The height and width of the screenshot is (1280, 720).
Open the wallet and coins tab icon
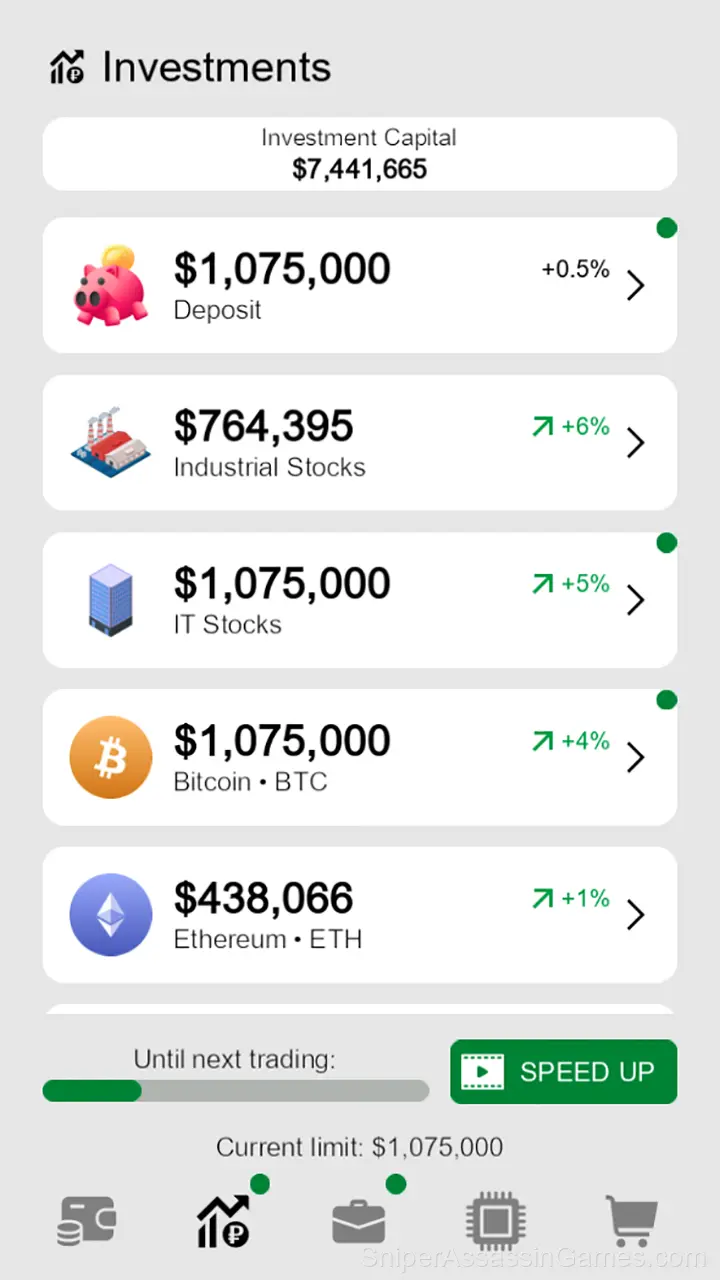pos(87,1221)
